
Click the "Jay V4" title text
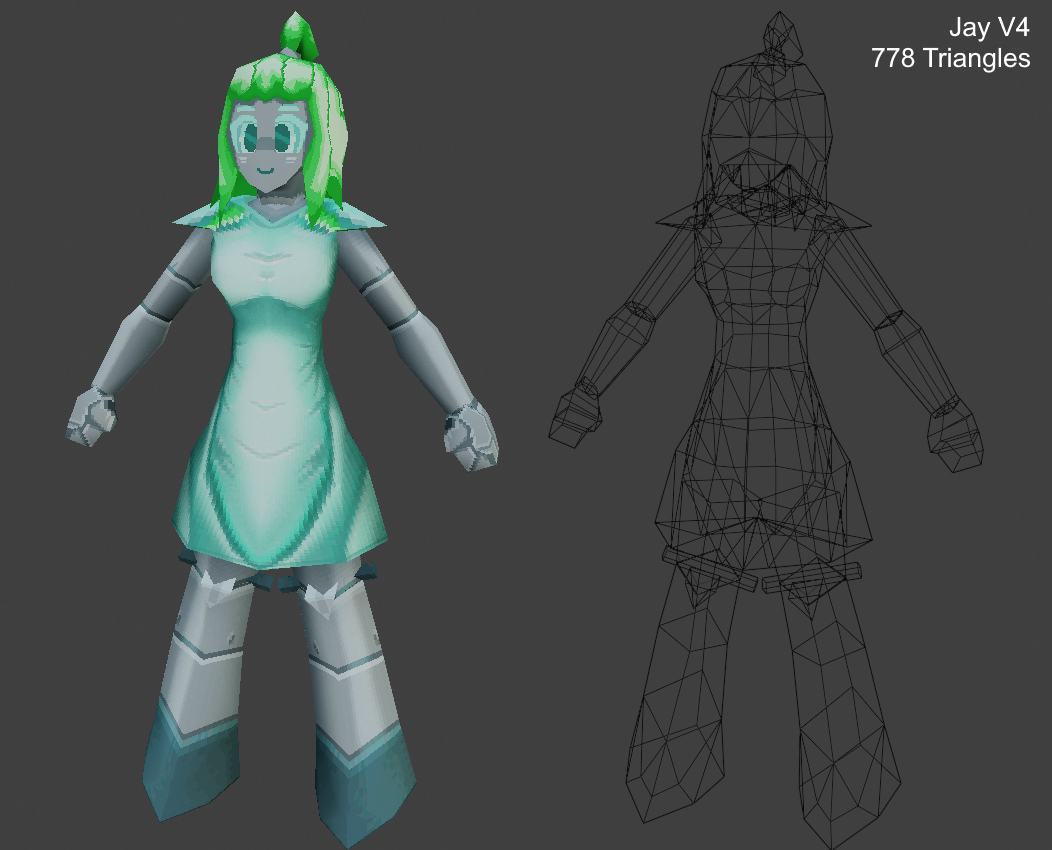pos(988,27)
